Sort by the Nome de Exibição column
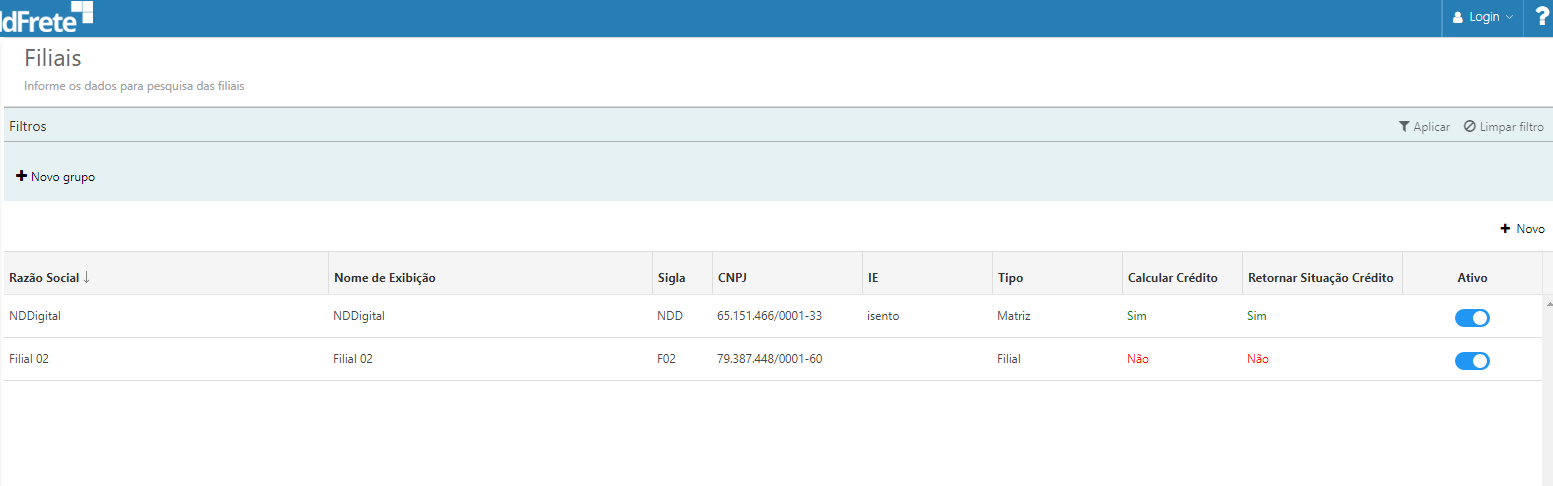This screenshot has width=1553, height=486. coord(384,278)
